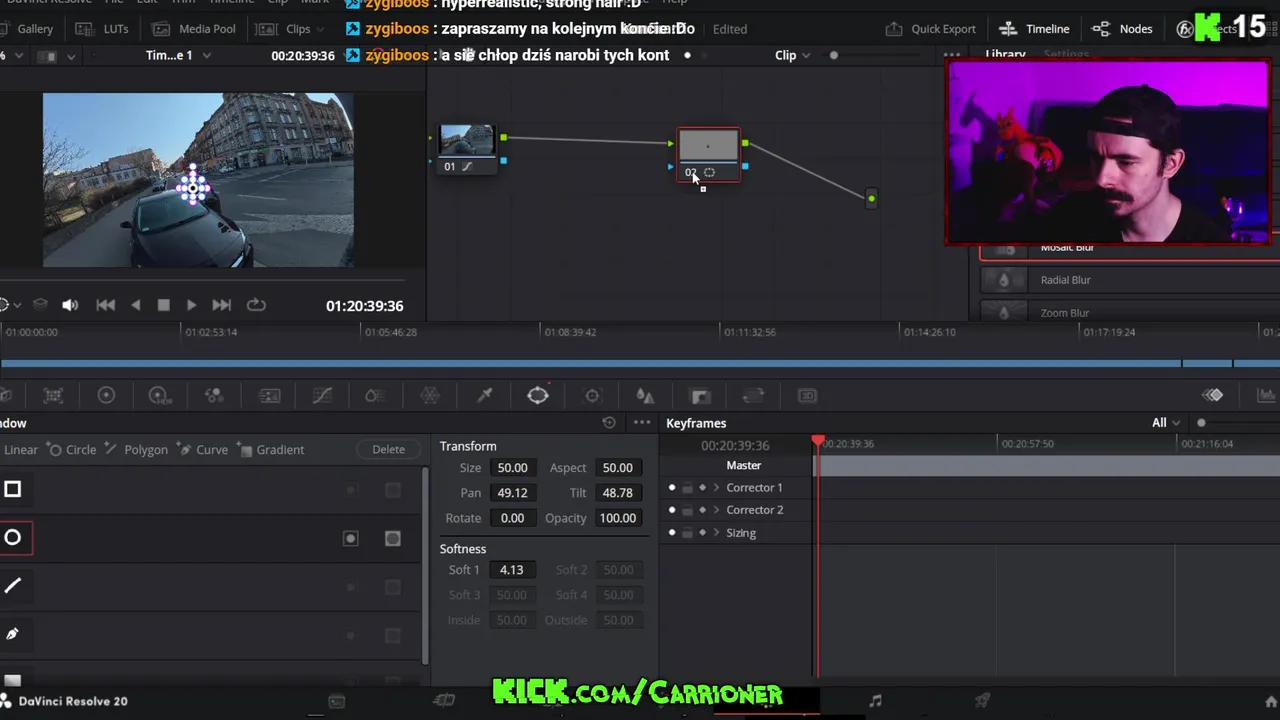The width and height of the screenshot is (1280, 720).
Task: Open the RGB Mixer palette
Action: point(214,396)
